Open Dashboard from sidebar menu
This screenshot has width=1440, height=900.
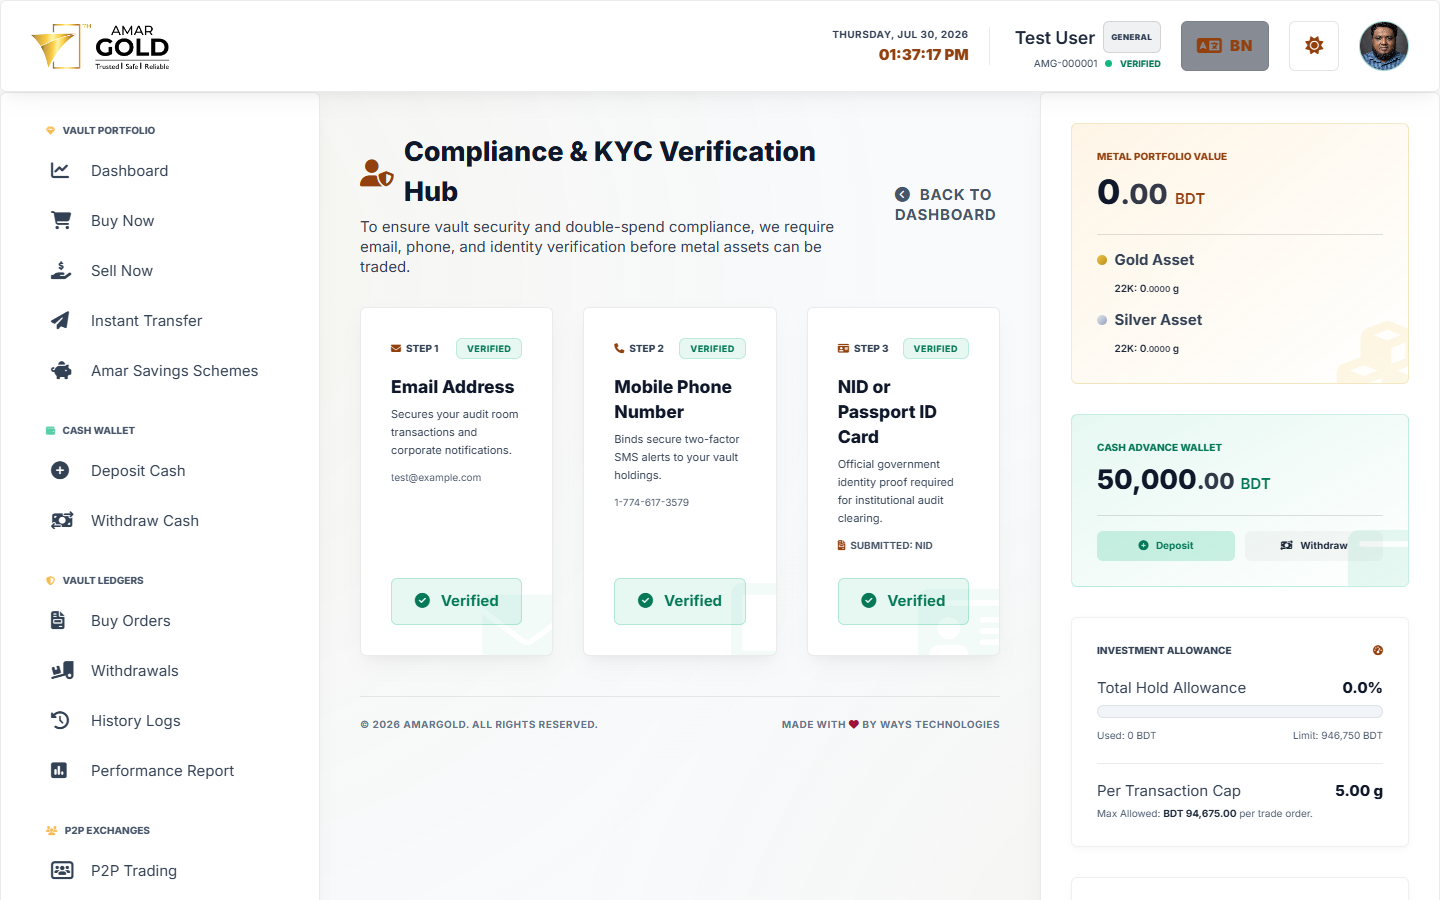(160, 171)
